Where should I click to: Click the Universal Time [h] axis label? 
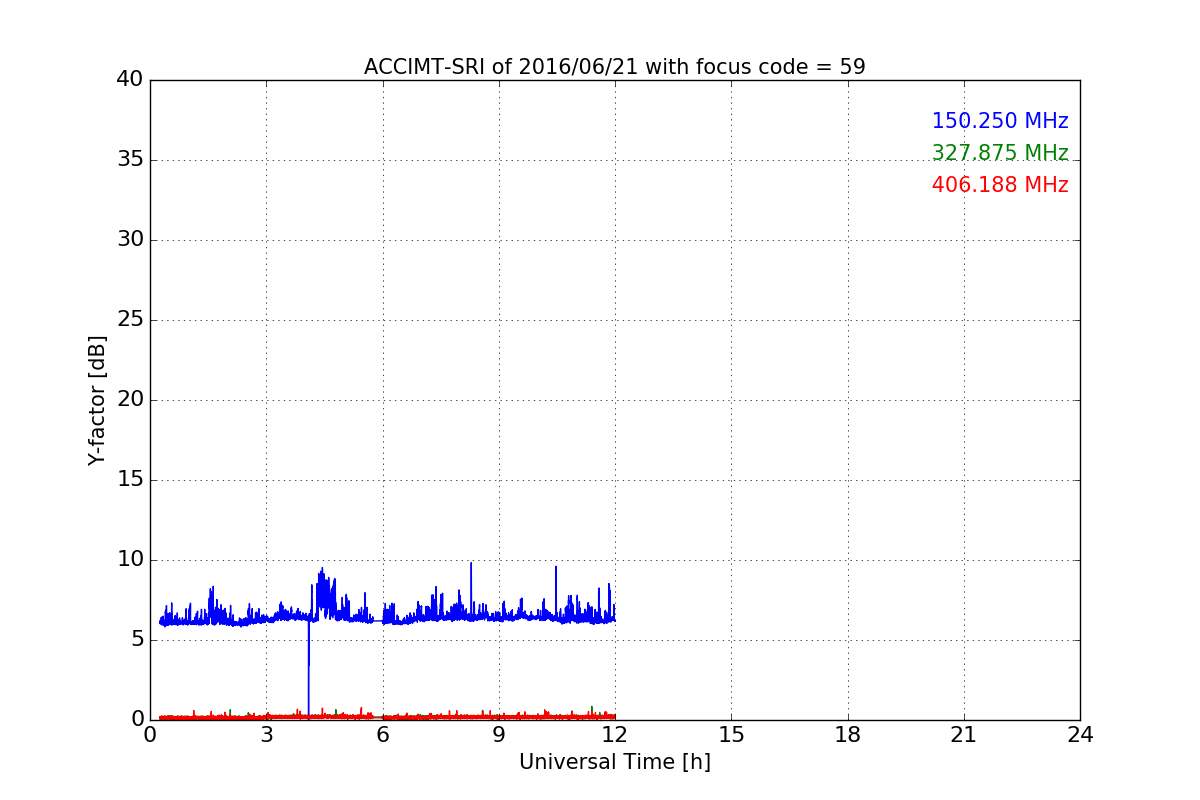click(614, 762)
